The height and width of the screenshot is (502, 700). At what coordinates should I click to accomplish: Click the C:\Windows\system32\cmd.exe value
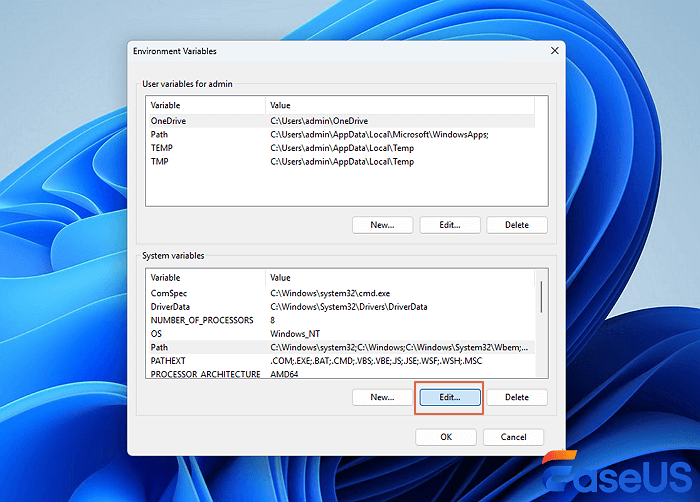330,293
